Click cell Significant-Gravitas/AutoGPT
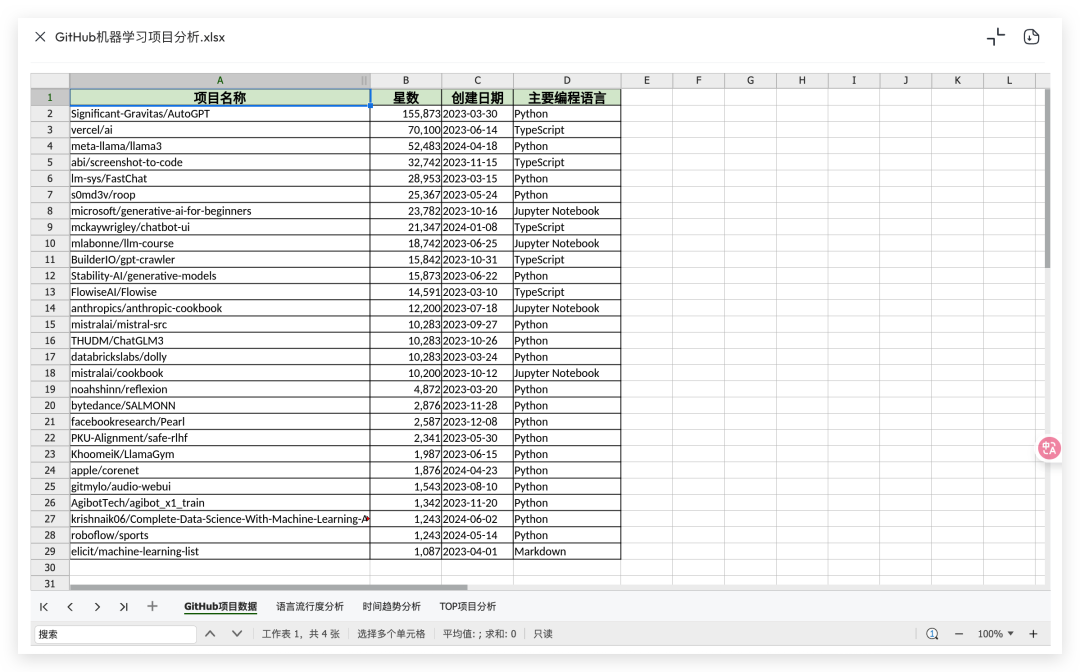 tap(220, 114)
